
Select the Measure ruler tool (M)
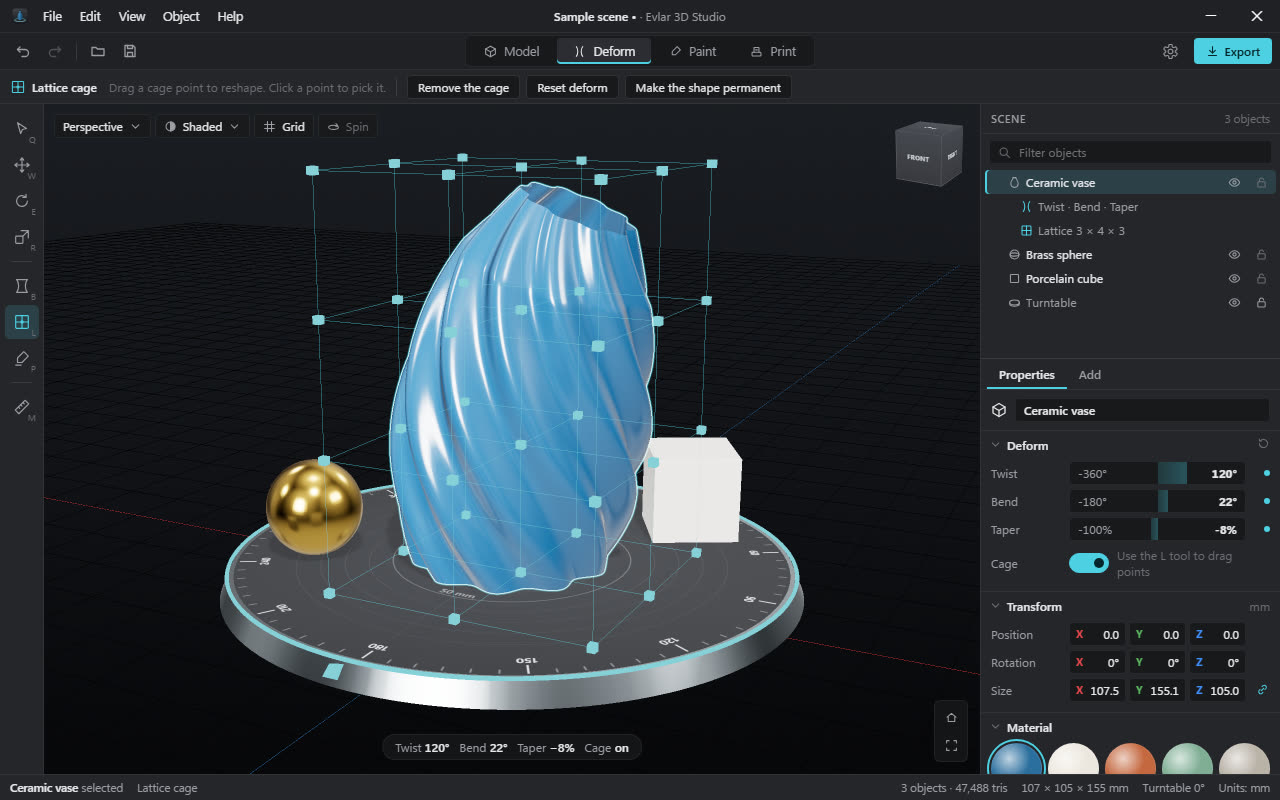[x=22, y=408]
